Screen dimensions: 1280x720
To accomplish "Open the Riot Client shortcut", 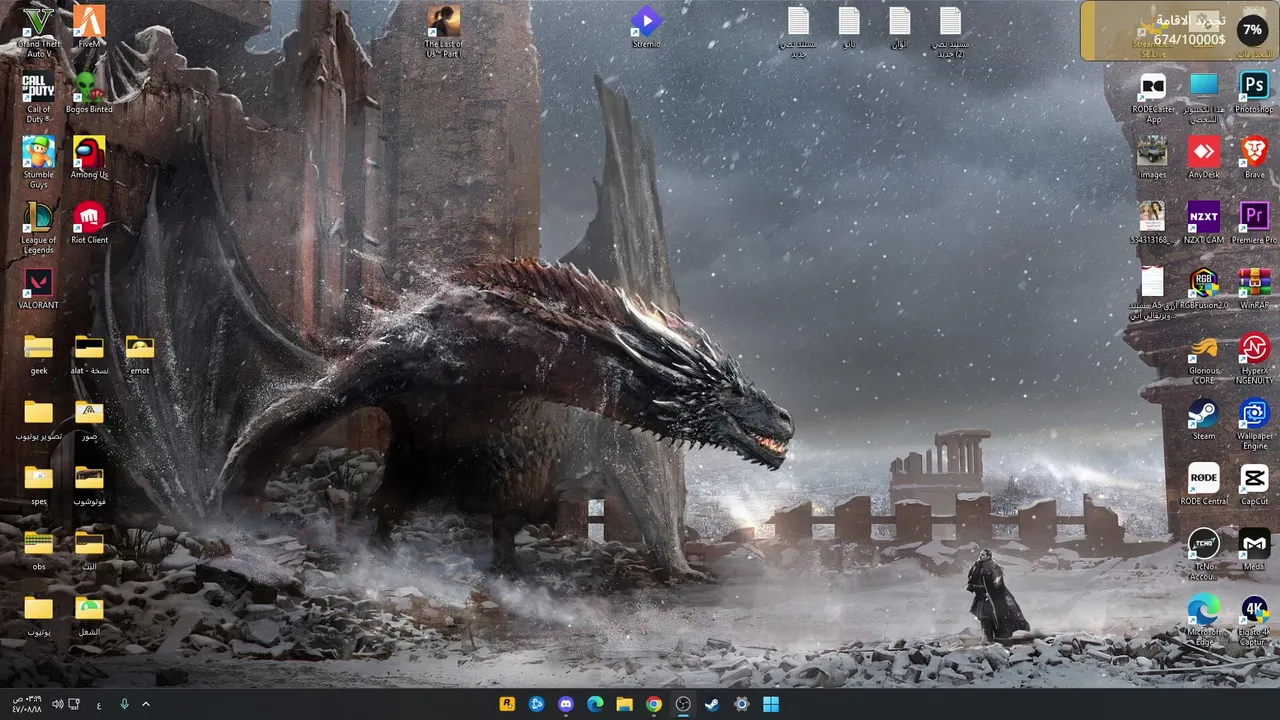I will [x=89, y=222].
